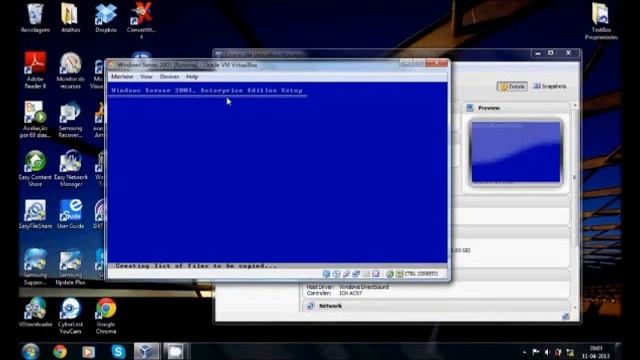Screen dimensions: 640x360
Task: Open the View menu in the VM window
Action: (x=146, y=77)
